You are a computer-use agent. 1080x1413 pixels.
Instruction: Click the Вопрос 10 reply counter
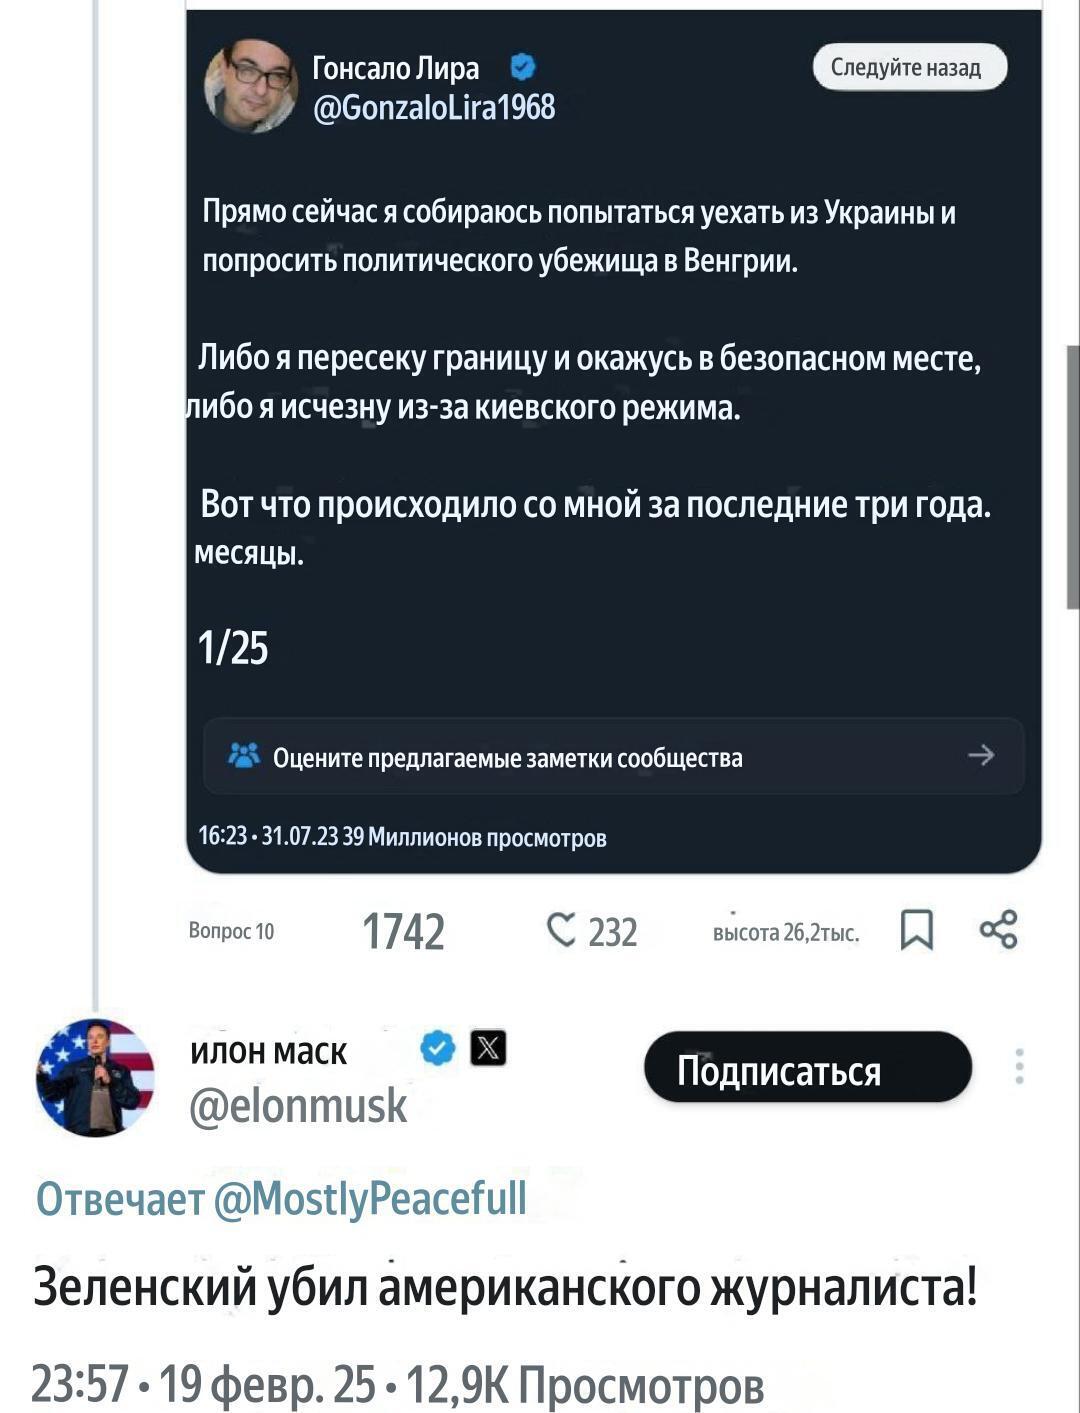231,931
